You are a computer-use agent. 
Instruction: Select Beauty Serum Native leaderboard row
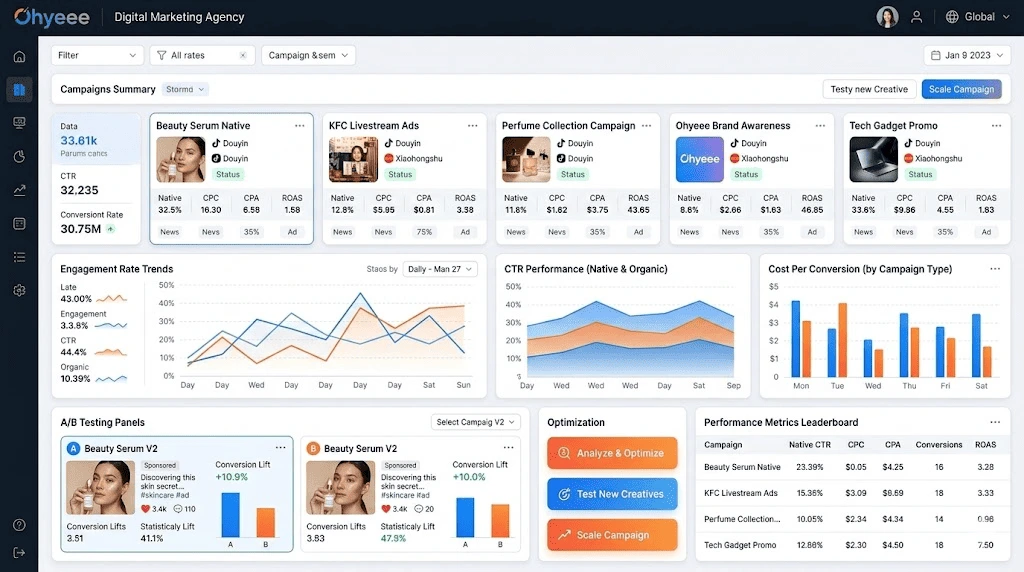(852, 467)
